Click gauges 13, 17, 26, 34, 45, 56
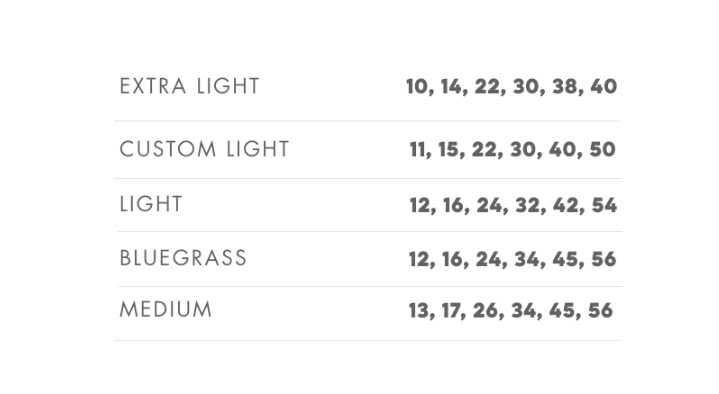The height and width of the screenshot is (394, 719). (510, 311)
